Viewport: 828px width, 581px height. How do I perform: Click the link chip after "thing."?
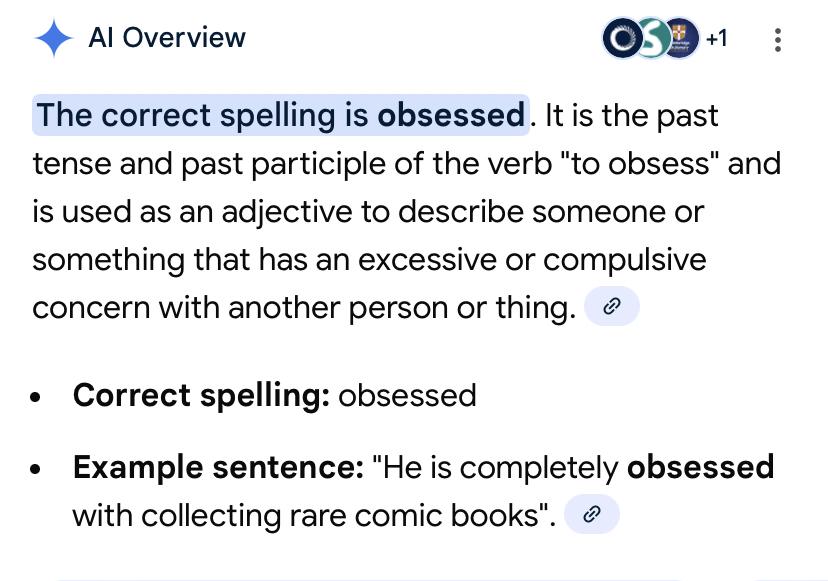point(611,307)
